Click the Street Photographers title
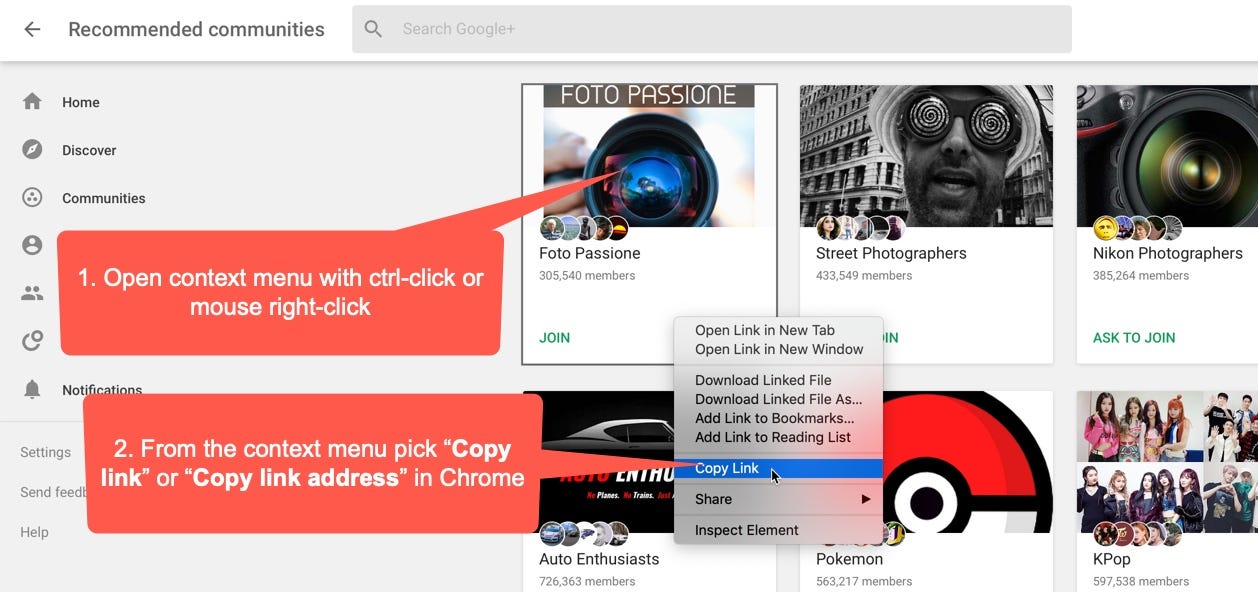This screenshot has height=592, width=1258. point(891,253)
